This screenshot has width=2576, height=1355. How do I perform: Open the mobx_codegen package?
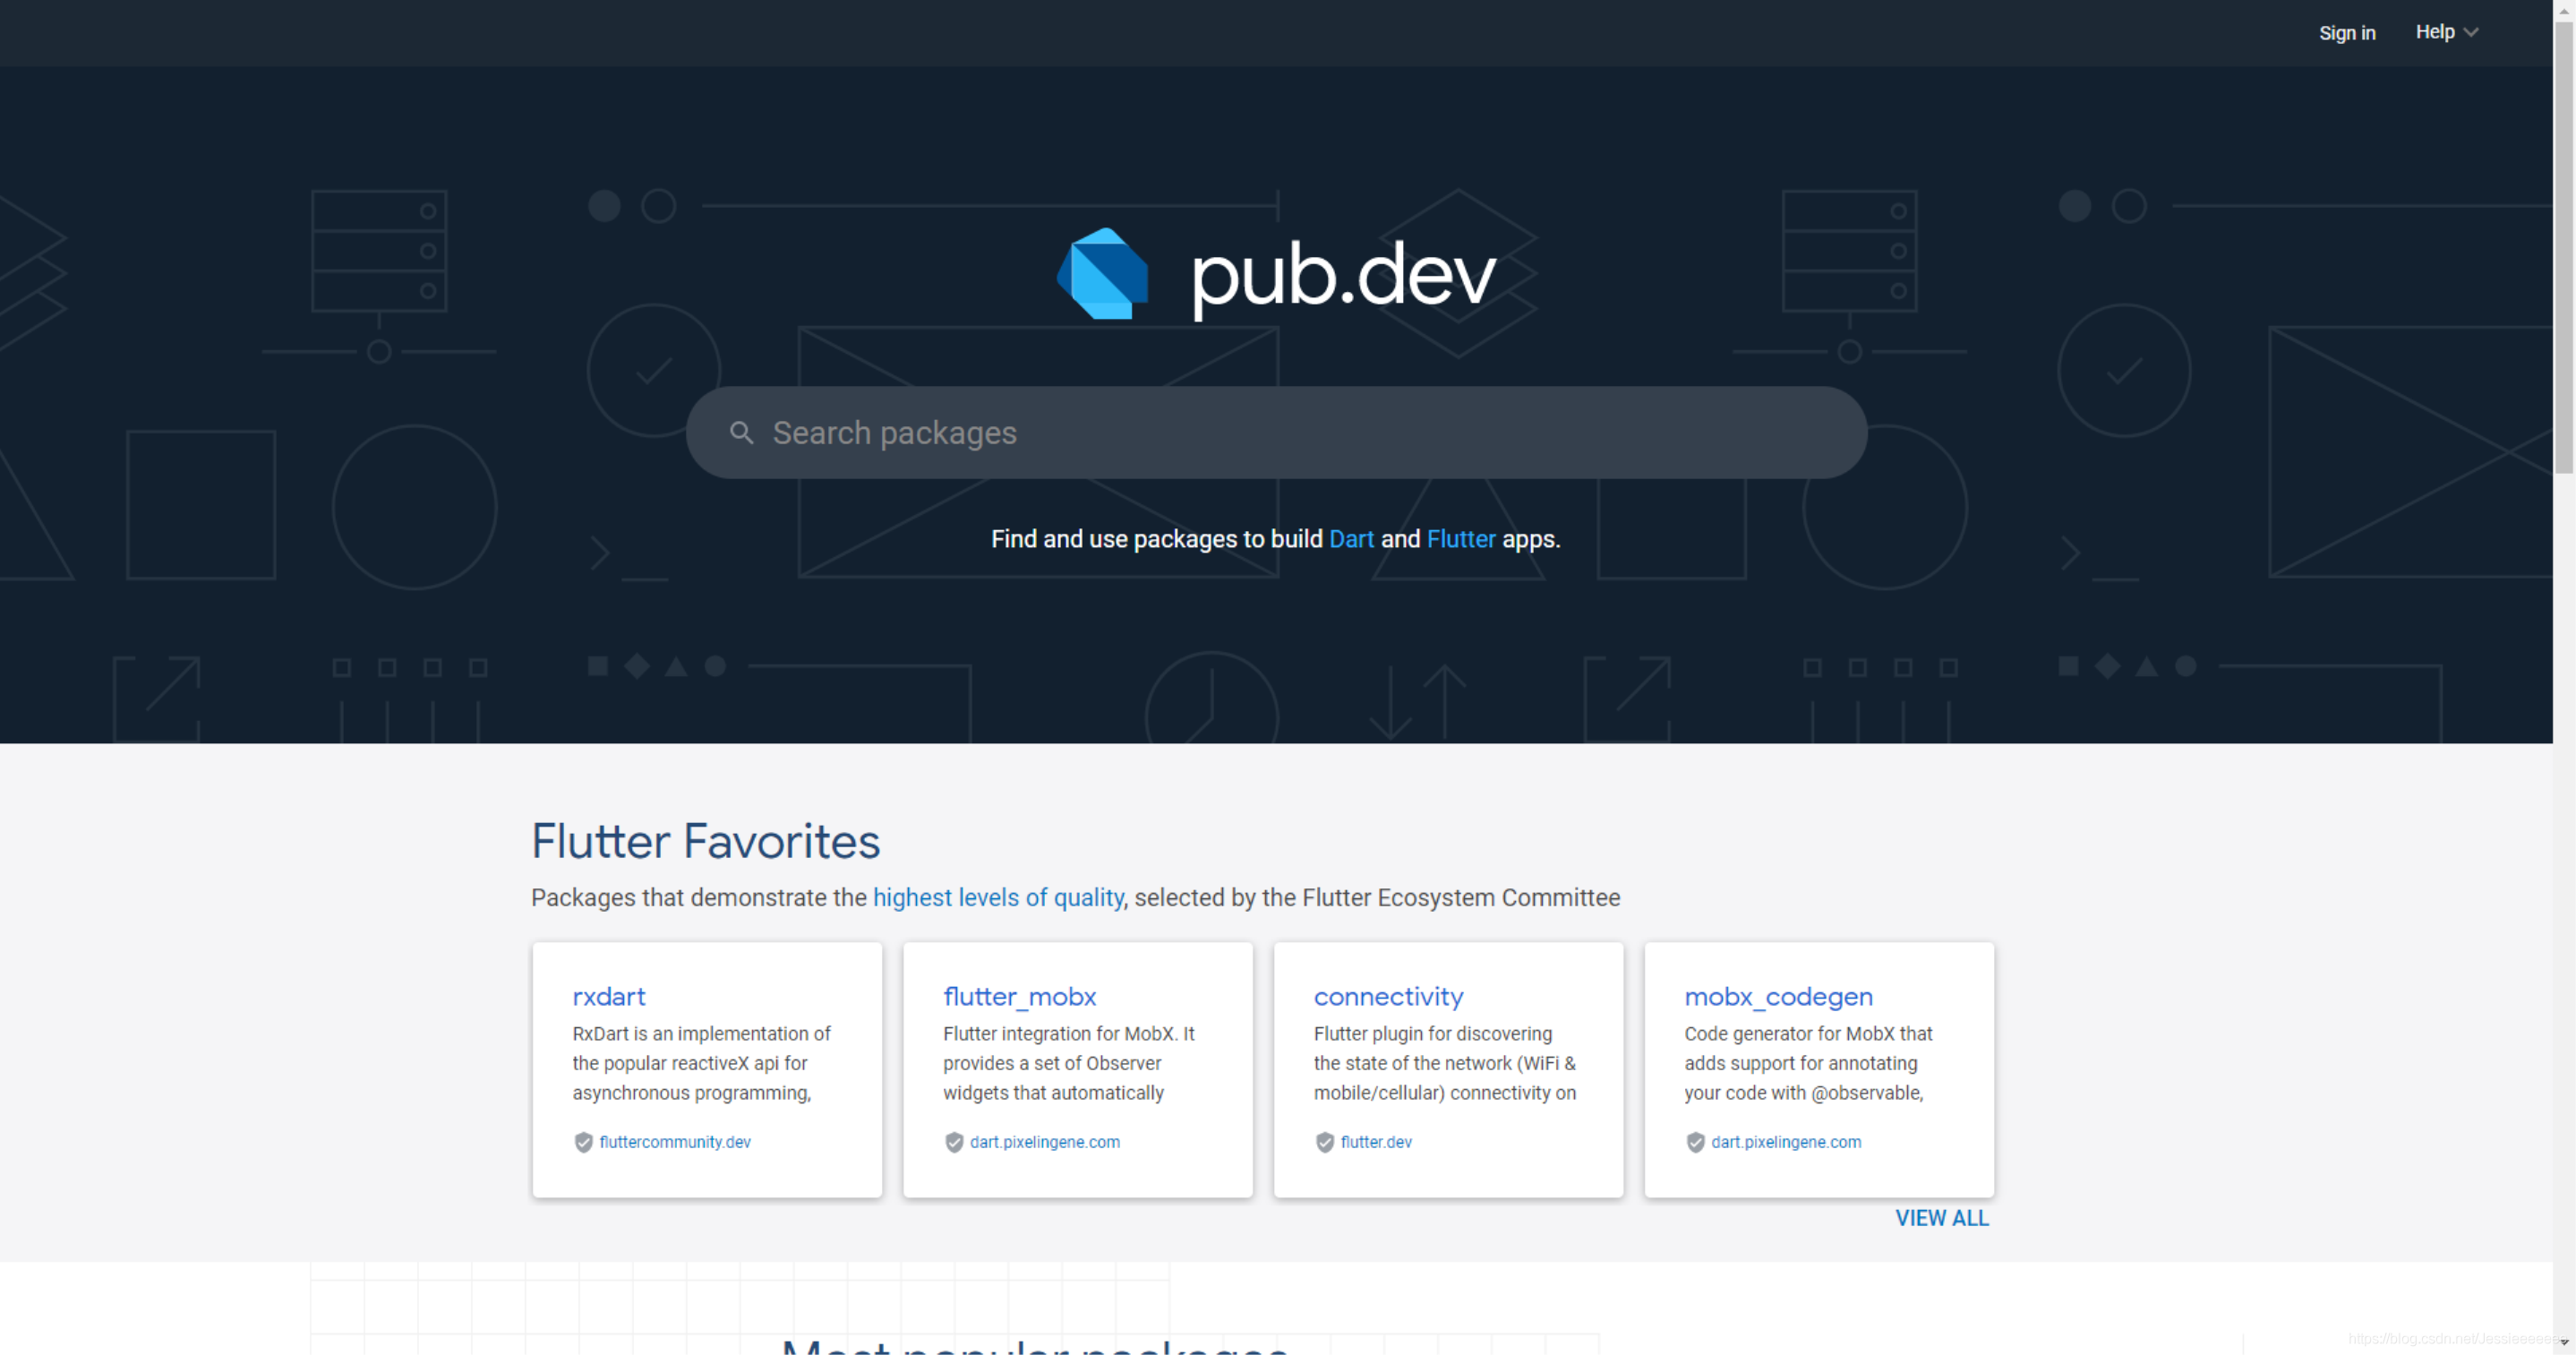tap(1778, 996)
